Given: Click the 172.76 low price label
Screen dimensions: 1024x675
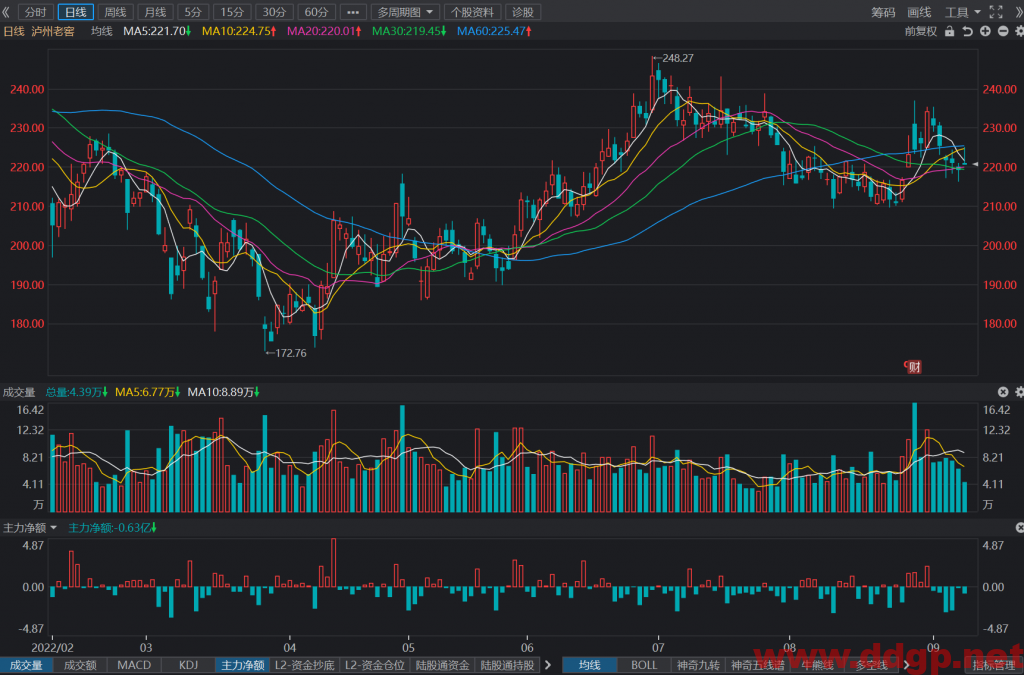Looking at the screenshot, I should click(291, 353).
